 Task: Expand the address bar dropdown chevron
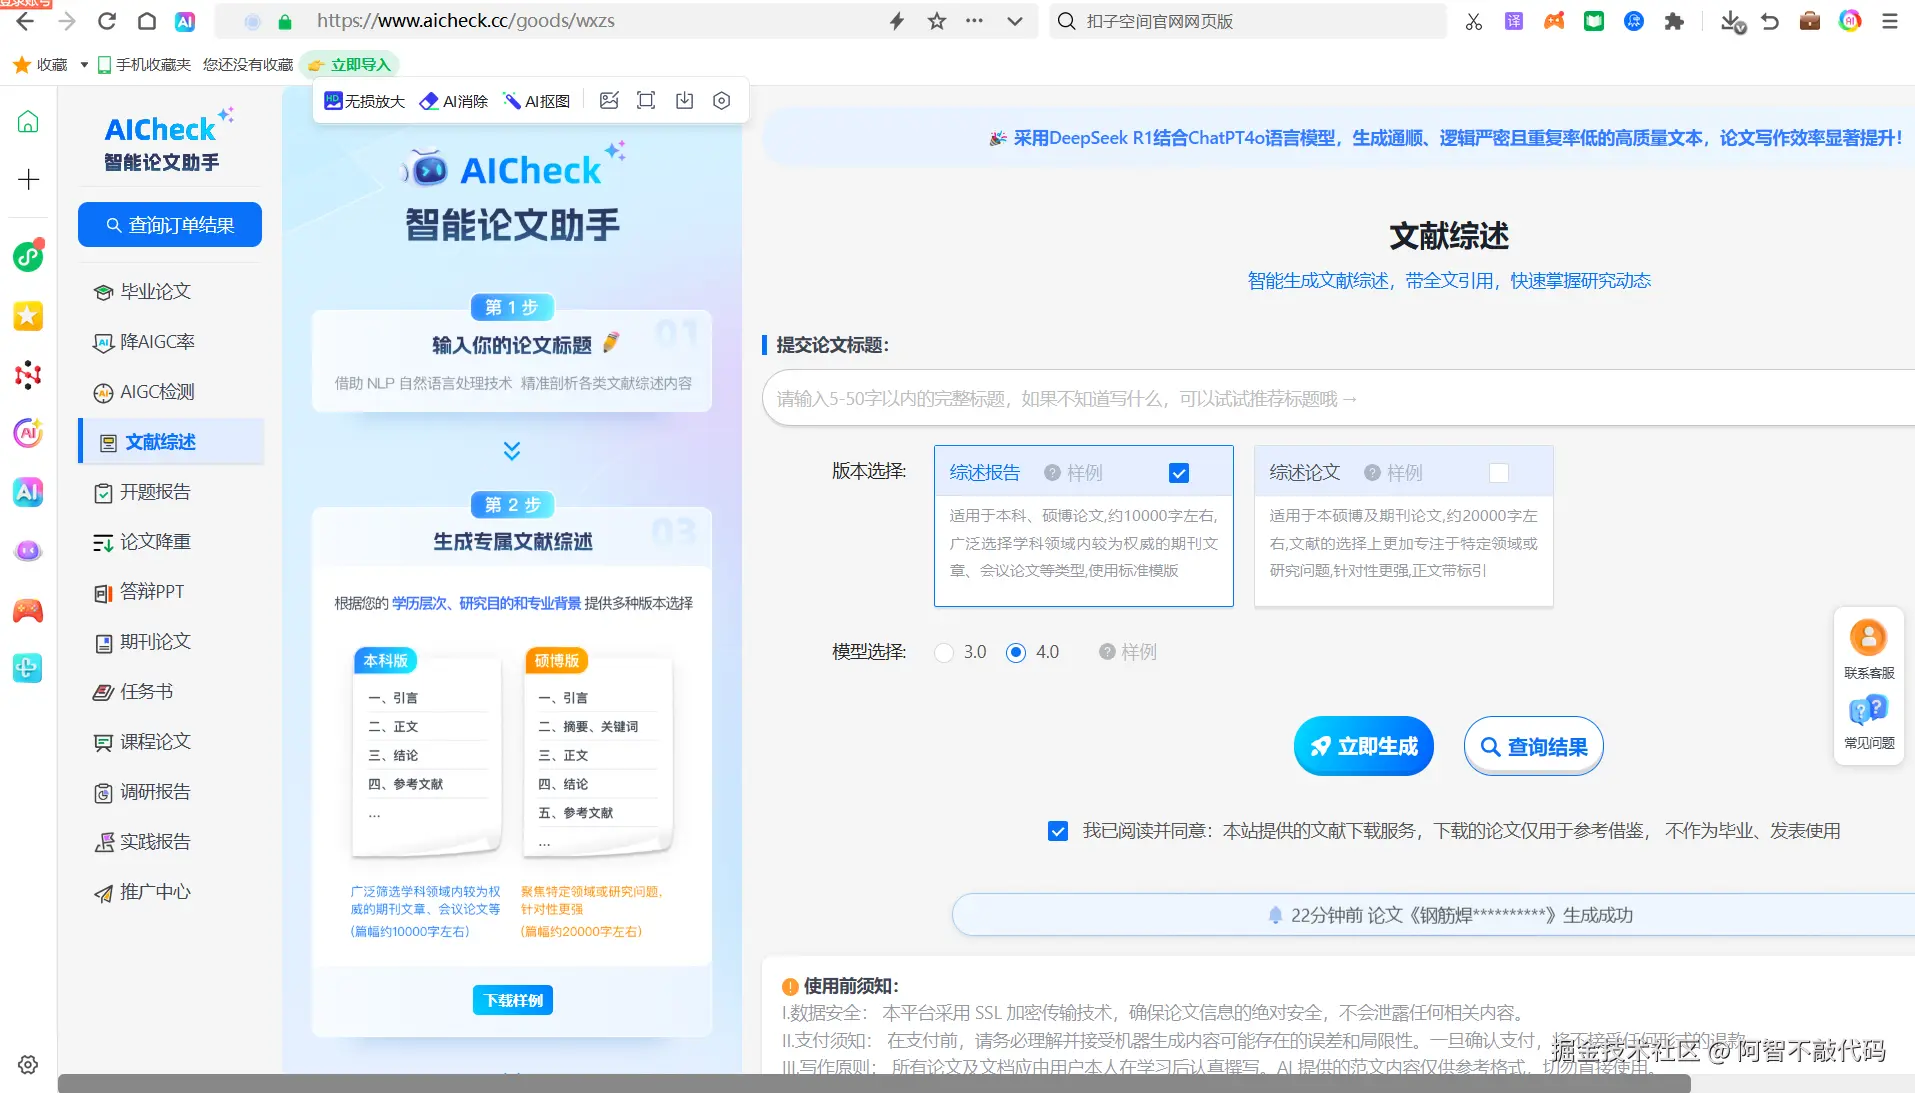[1015, 21]
